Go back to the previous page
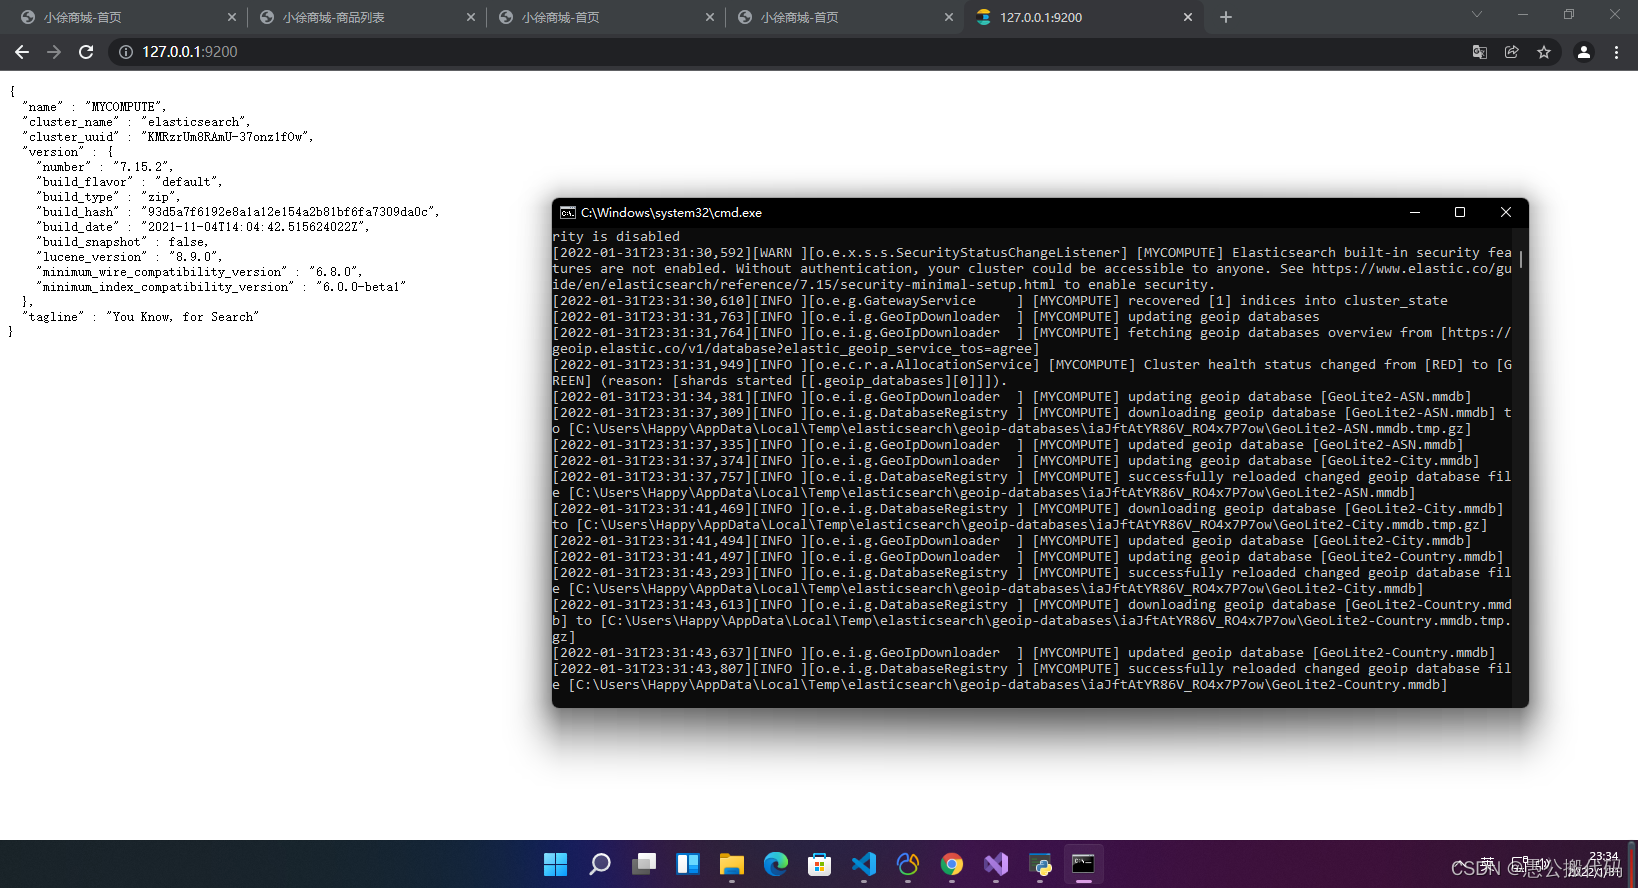This screenshot has height=888, width=1638. click(22, 52)
